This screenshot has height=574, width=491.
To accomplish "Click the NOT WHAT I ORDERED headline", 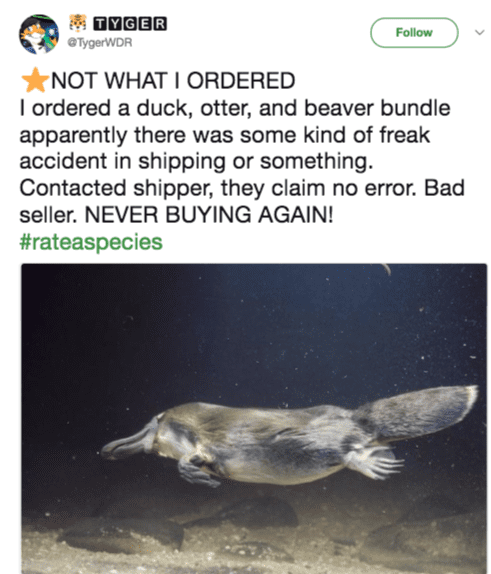I will [x=173, y=81].
